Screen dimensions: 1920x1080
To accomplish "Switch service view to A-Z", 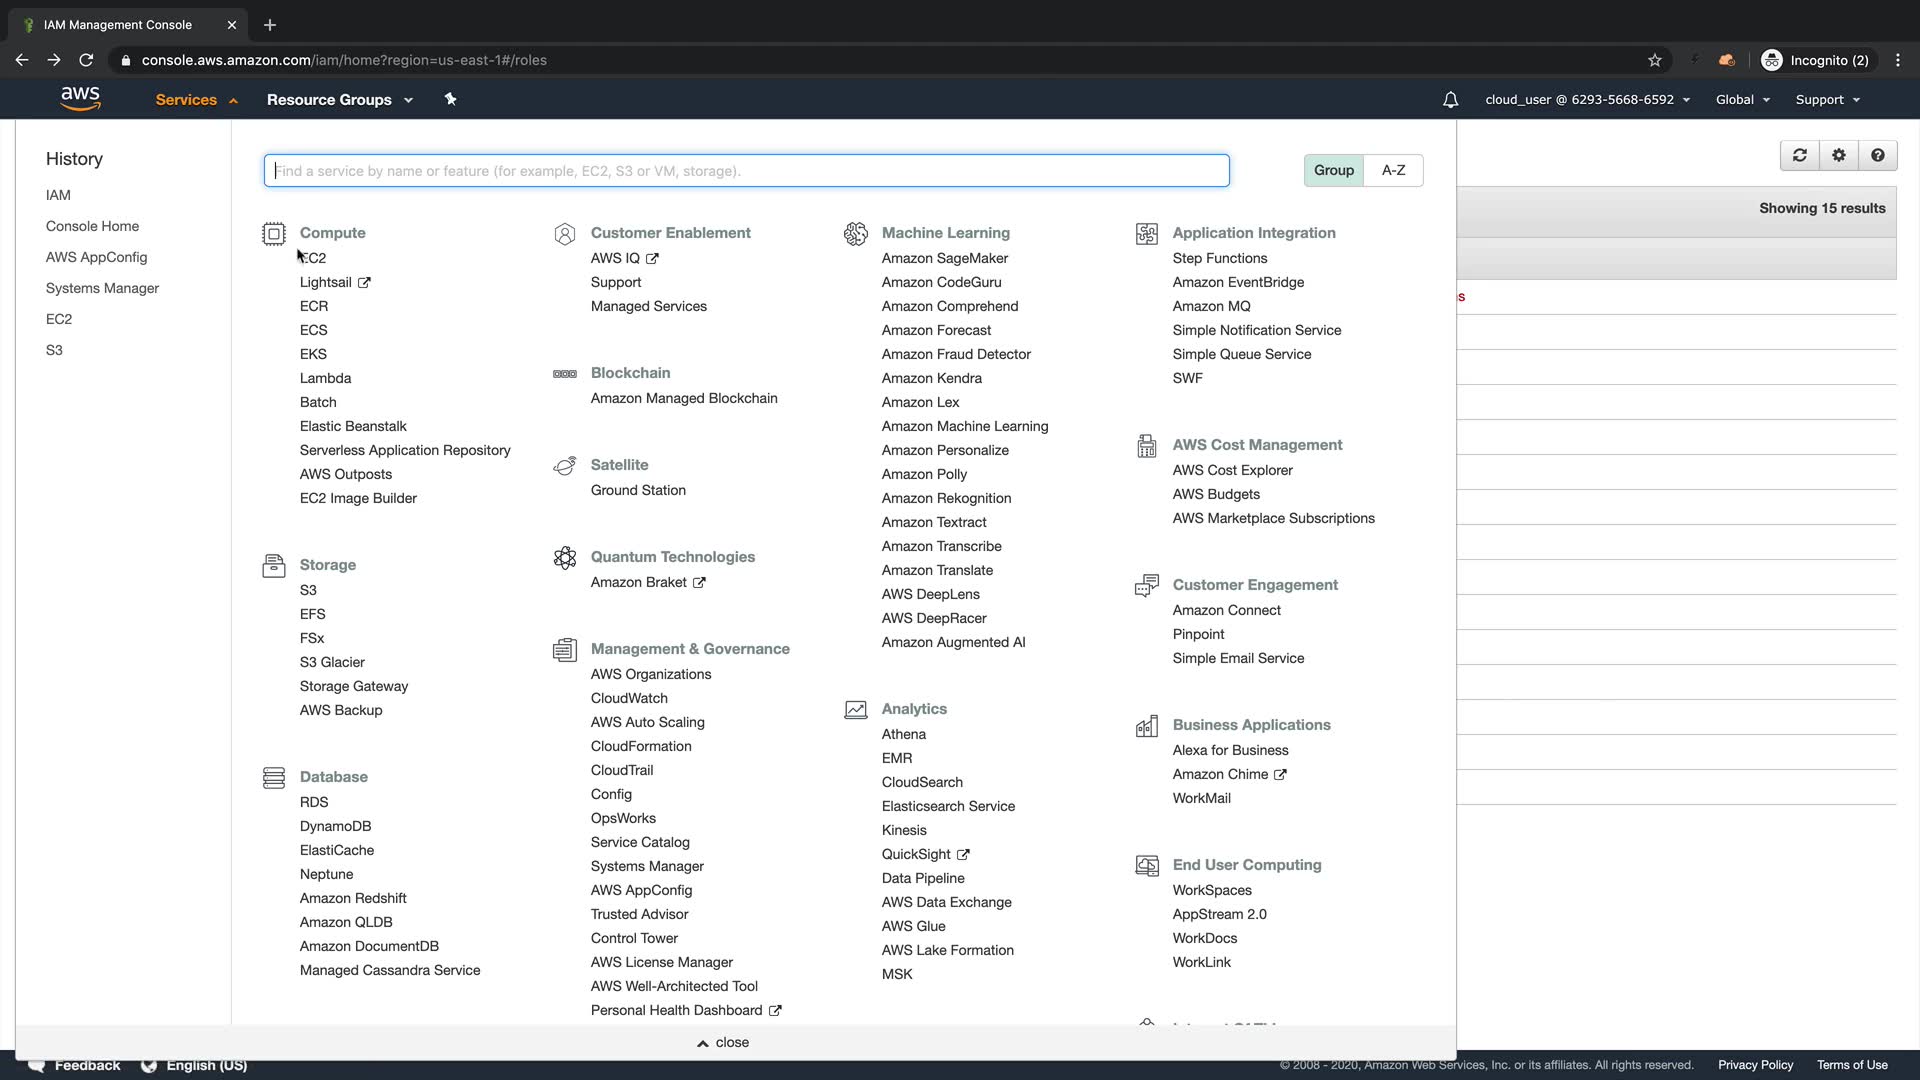I will pos(1393,171).
